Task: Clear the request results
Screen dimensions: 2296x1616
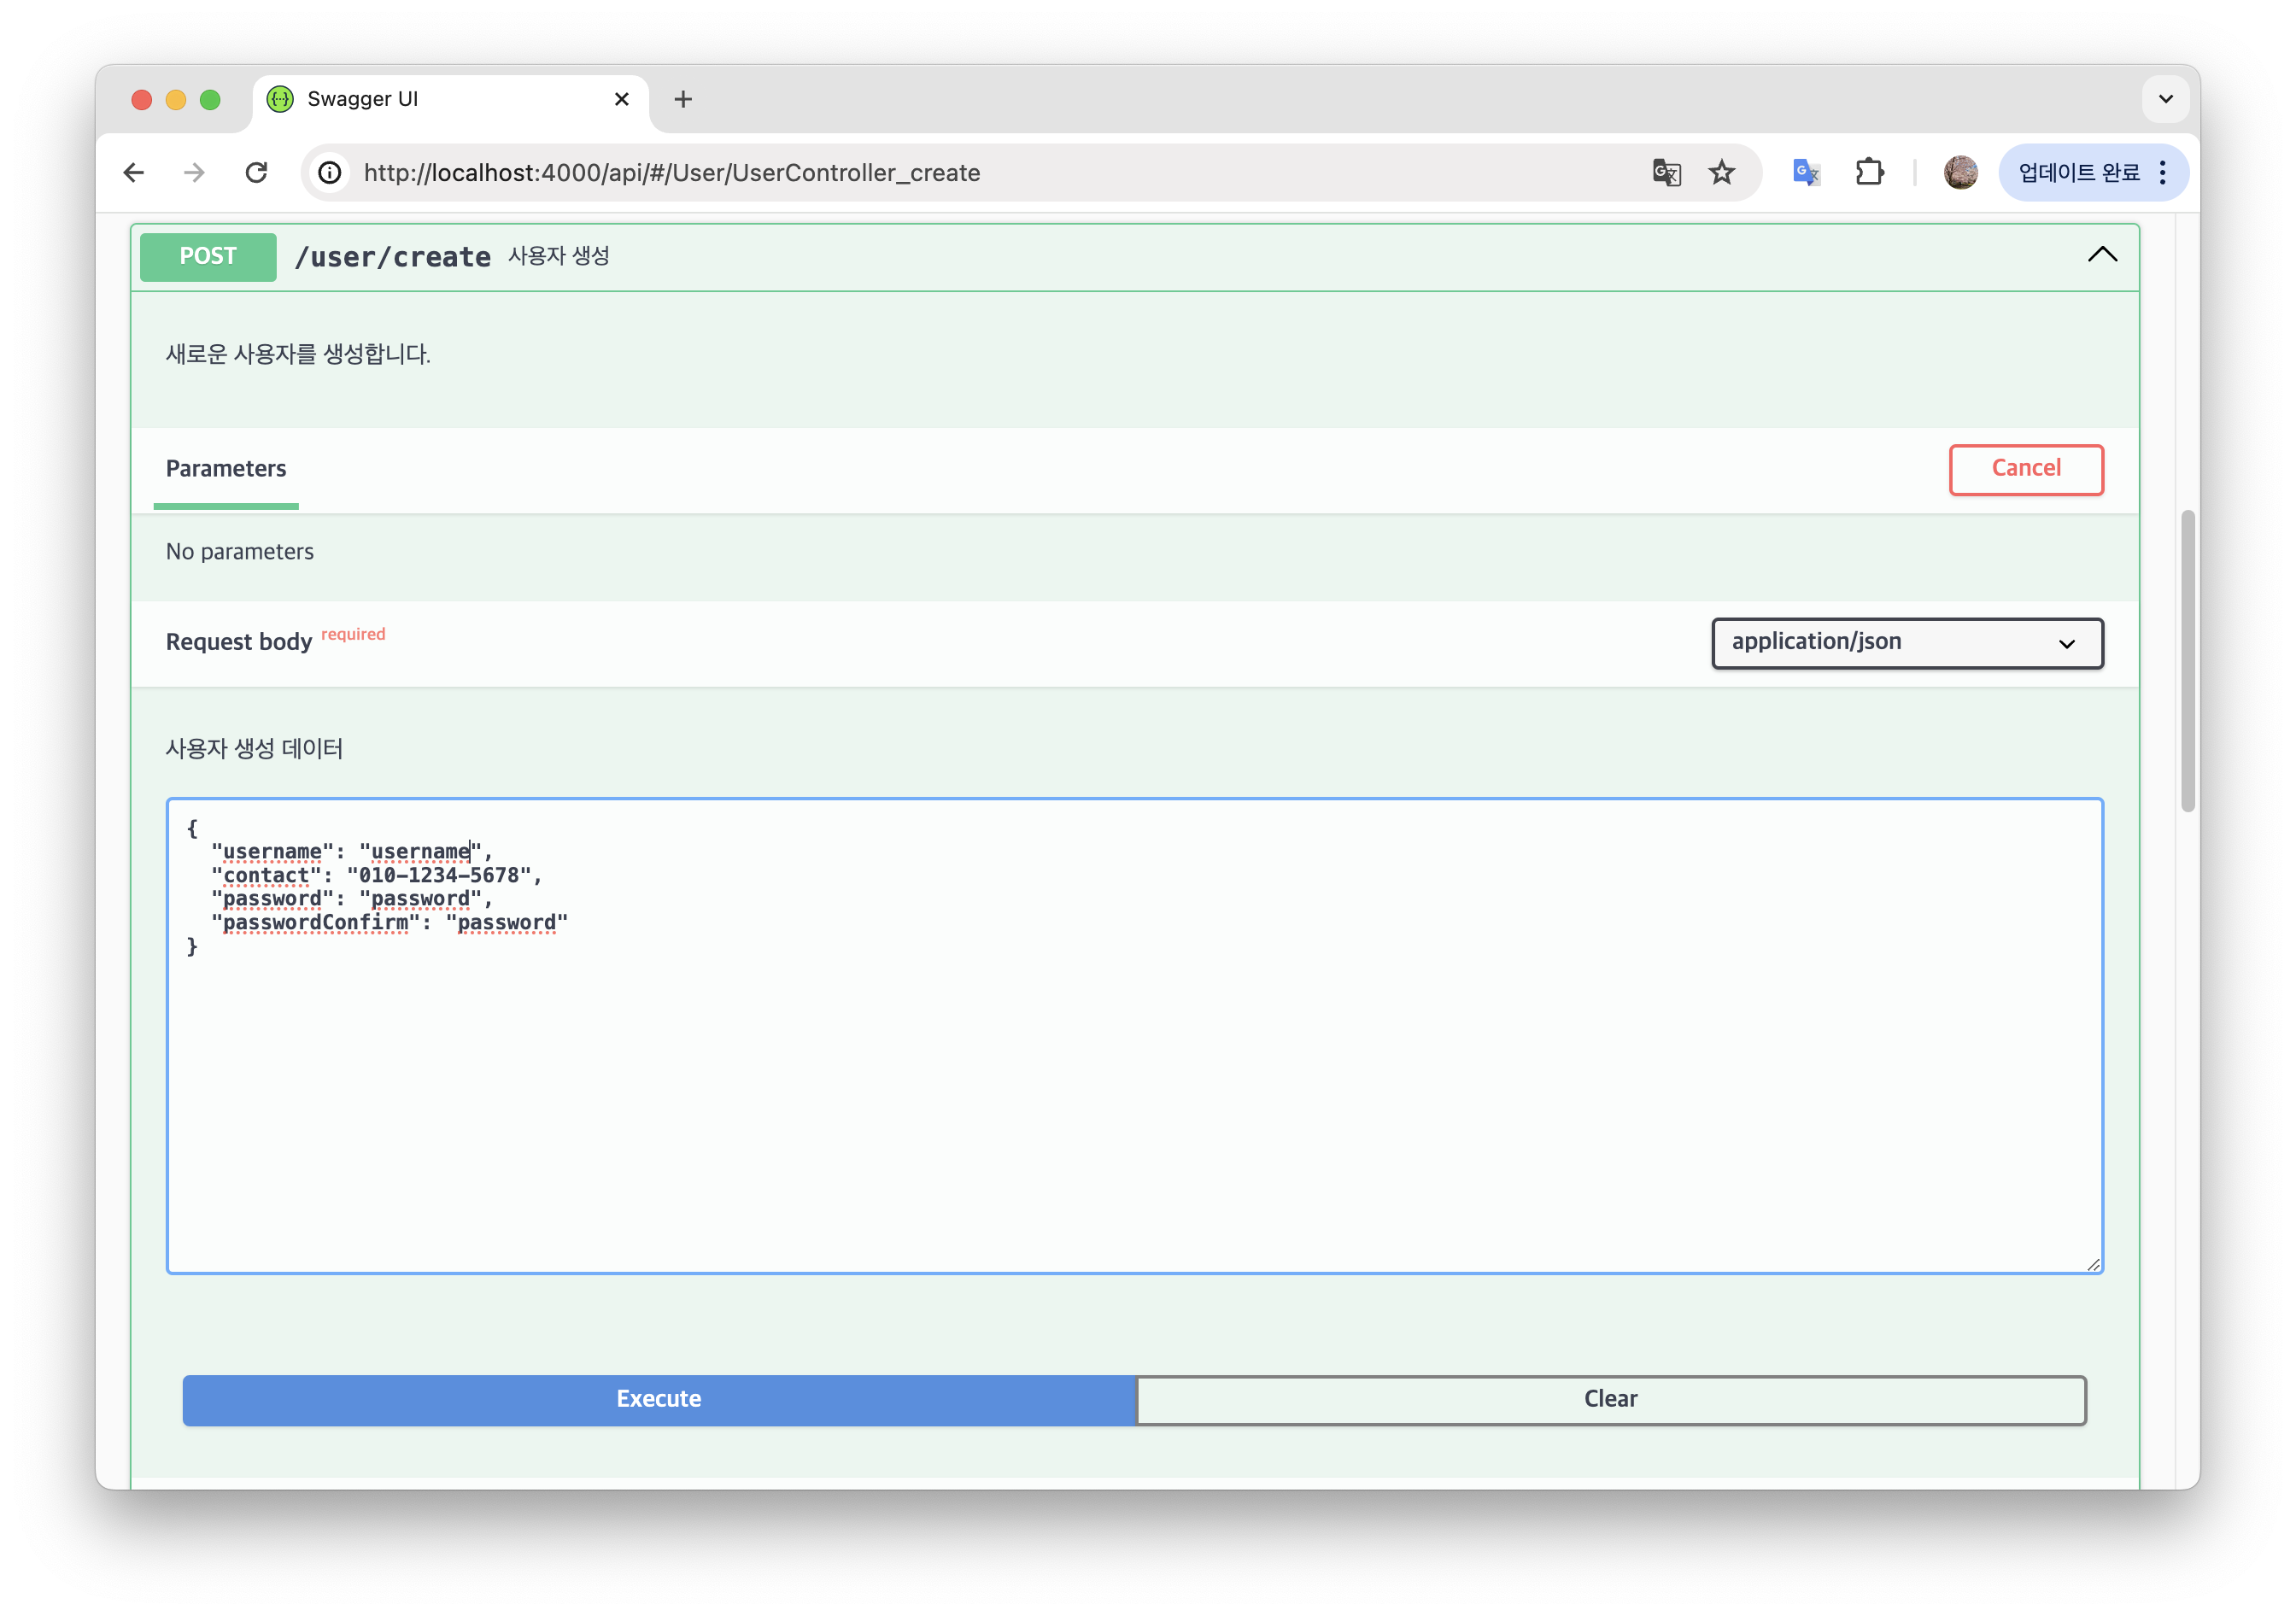Action: [x=1611, y=1399]
